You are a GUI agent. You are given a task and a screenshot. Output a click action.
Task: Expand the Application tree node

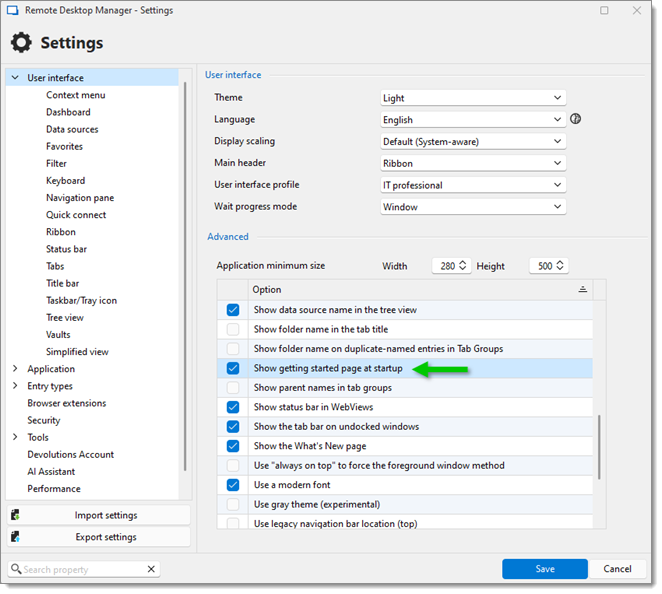[15, 369]
